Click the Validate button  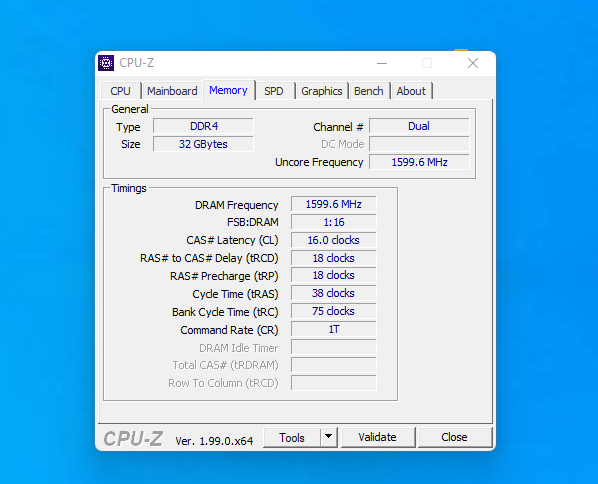tap(378, 437)
